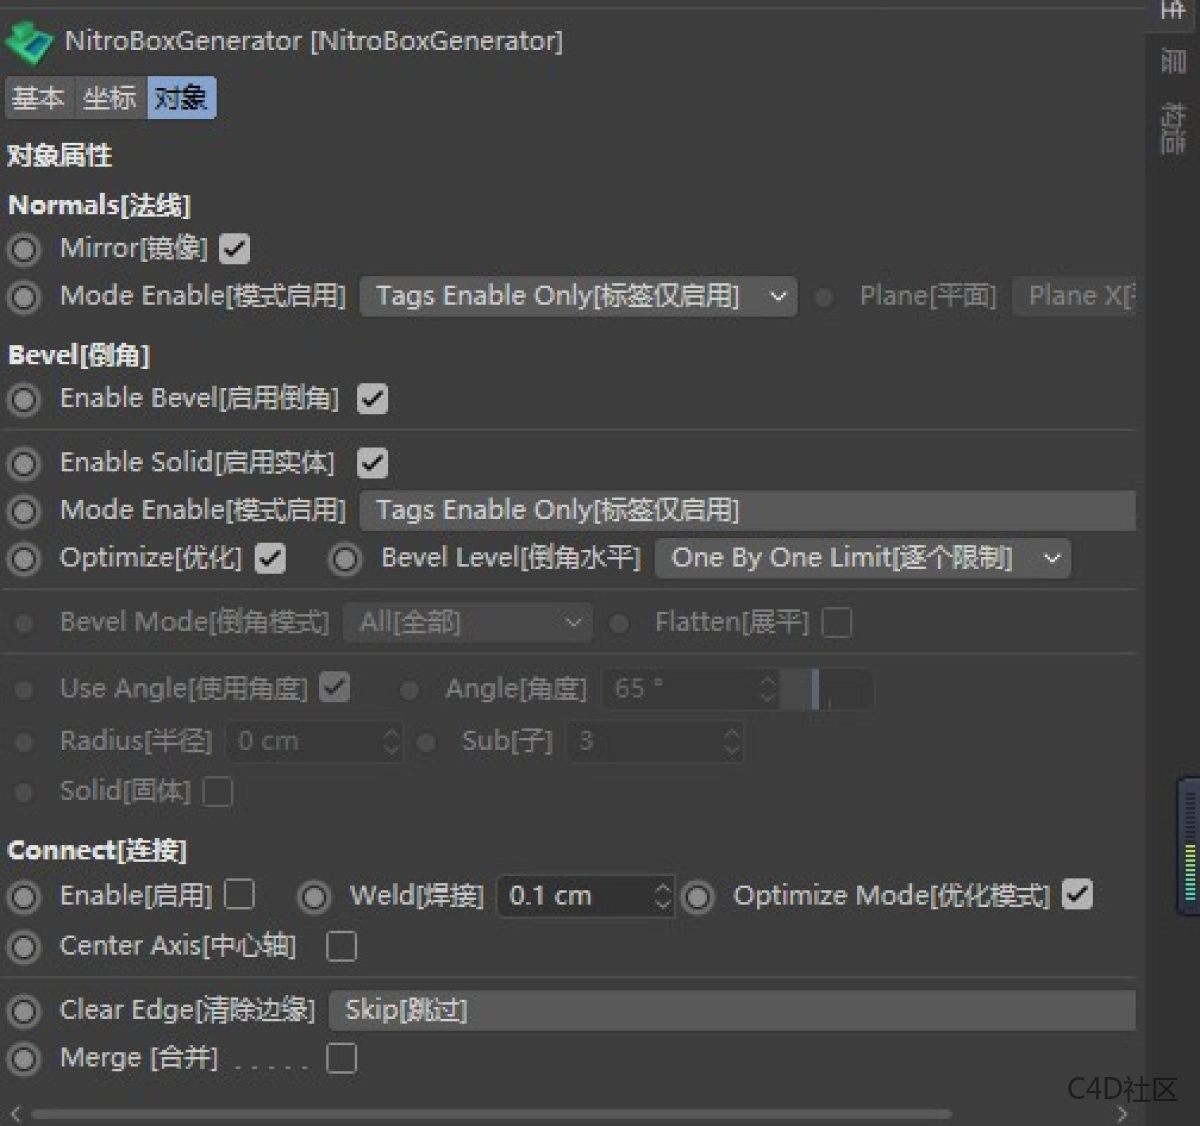
Task: Toggle the Optimize checkbox
Action: [270, 558]
